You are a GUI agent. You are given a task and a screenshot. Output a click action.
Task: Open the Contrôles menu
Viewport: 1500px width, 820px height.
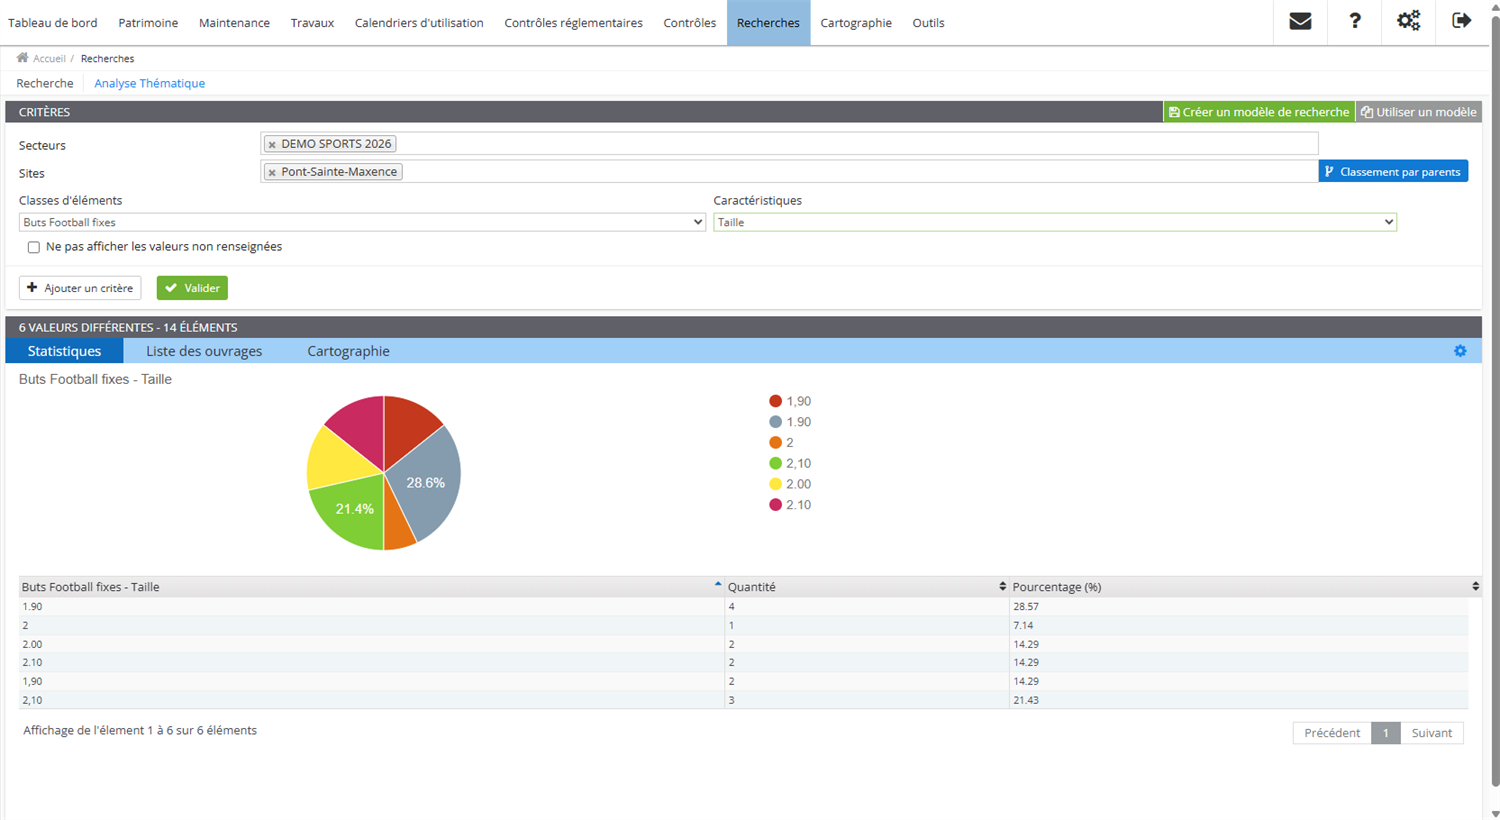tap(690, 22)
